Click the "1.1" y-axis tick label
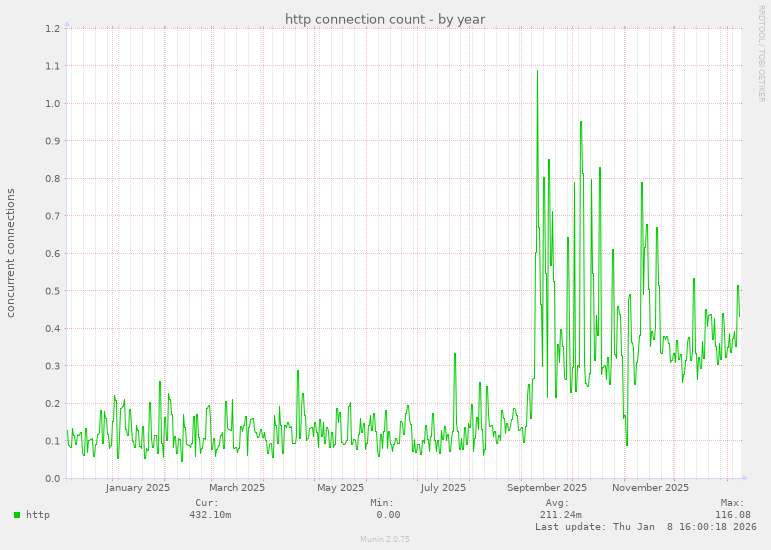Image resolution: width=771 pixels, height=550 pixels. click(x=53, y=66)
